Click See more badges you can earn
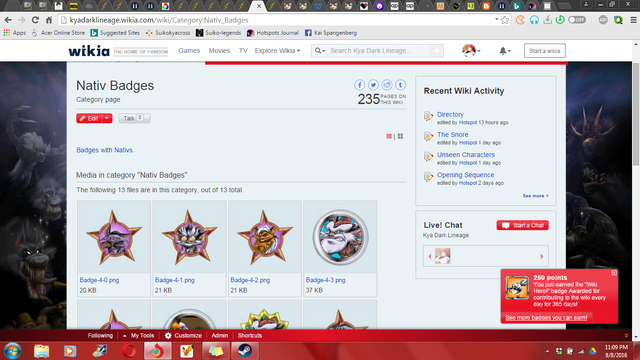 pyautogui.click(x=546, y=318)
